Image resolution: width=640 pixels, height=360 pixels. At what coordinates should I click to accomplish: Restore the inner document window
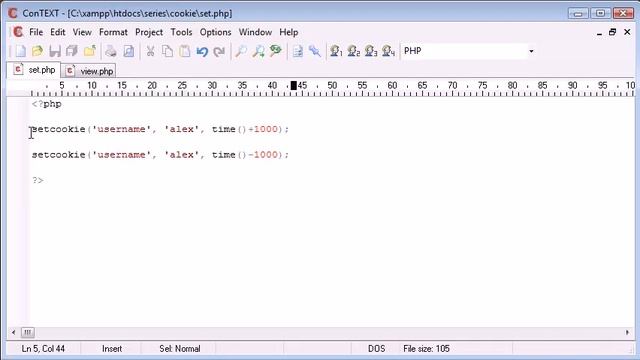(x=612, y=32)
